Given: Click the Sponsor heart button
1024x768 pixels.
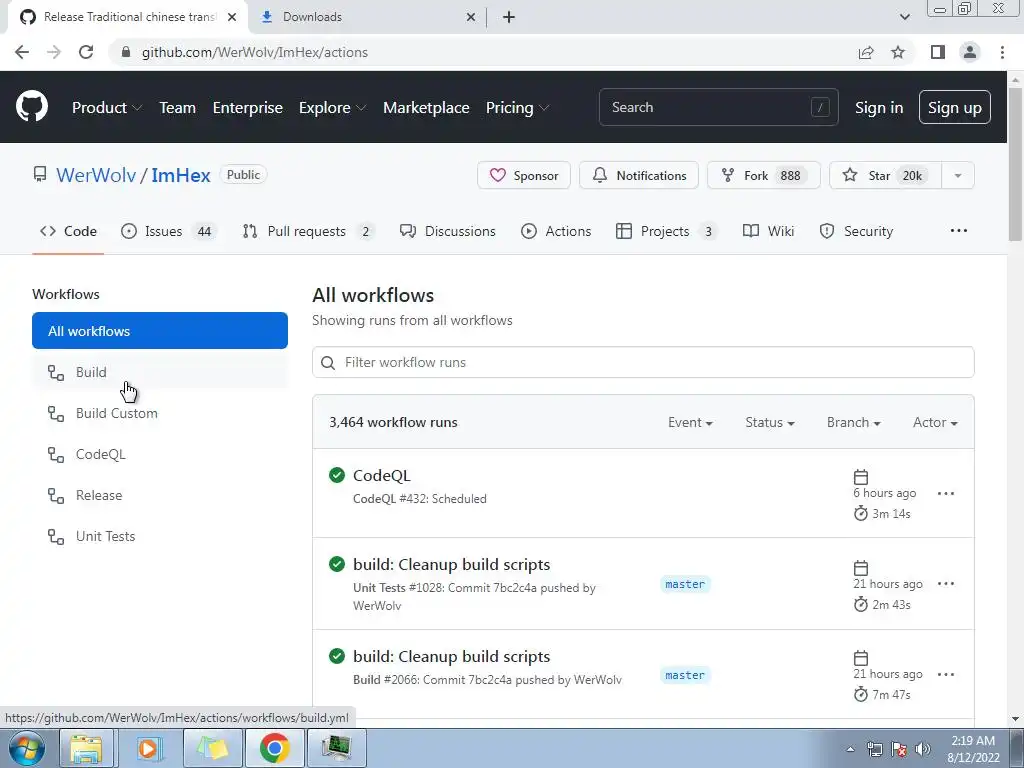Looking at the screenshot, I should tap(524, 175).
